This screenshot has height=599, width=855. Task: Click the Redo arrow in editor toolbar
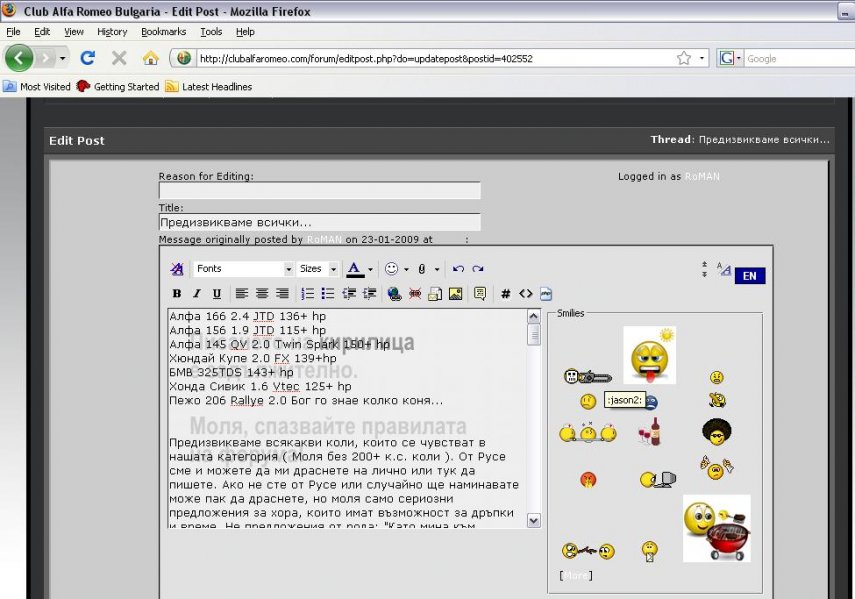tap(478, 269)
